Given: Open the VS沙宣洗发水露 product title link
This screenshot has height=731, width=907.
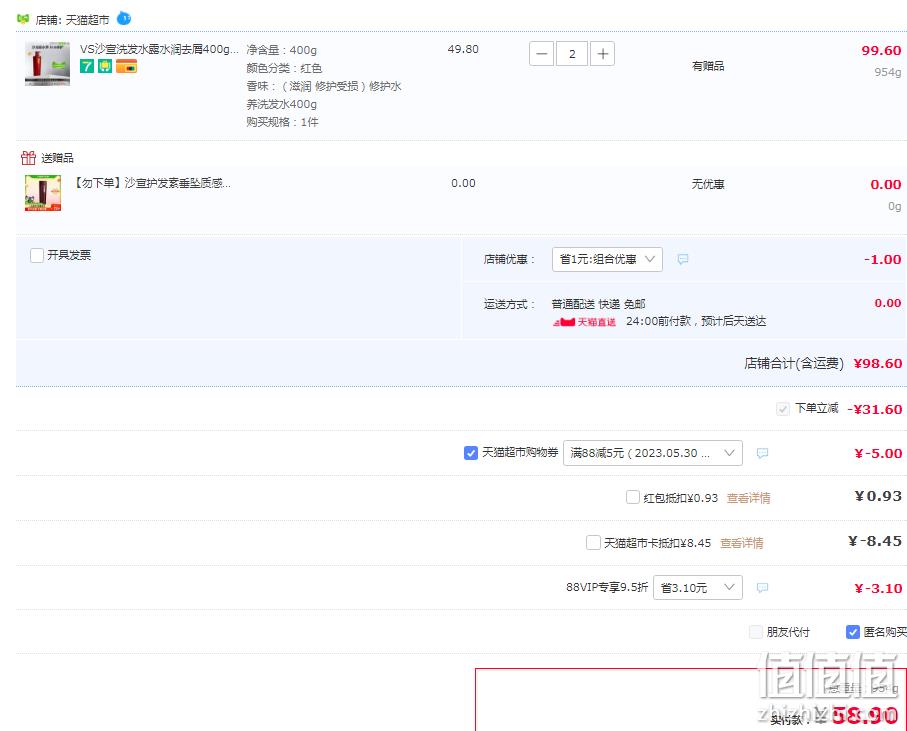Looking at the screenshot, I should click(x=159, y=49).
